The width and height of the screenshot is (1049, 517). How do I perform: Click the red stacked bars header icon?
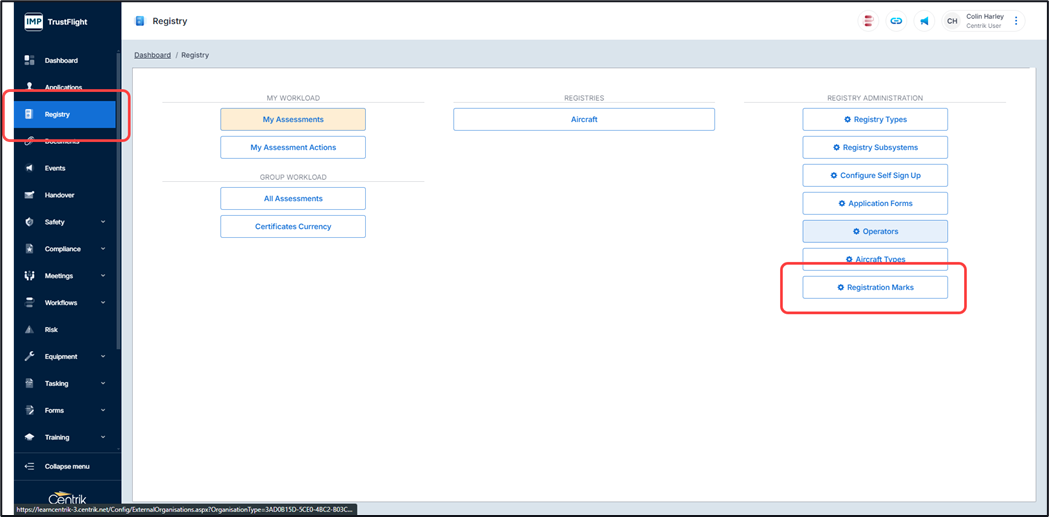point(868,21)
